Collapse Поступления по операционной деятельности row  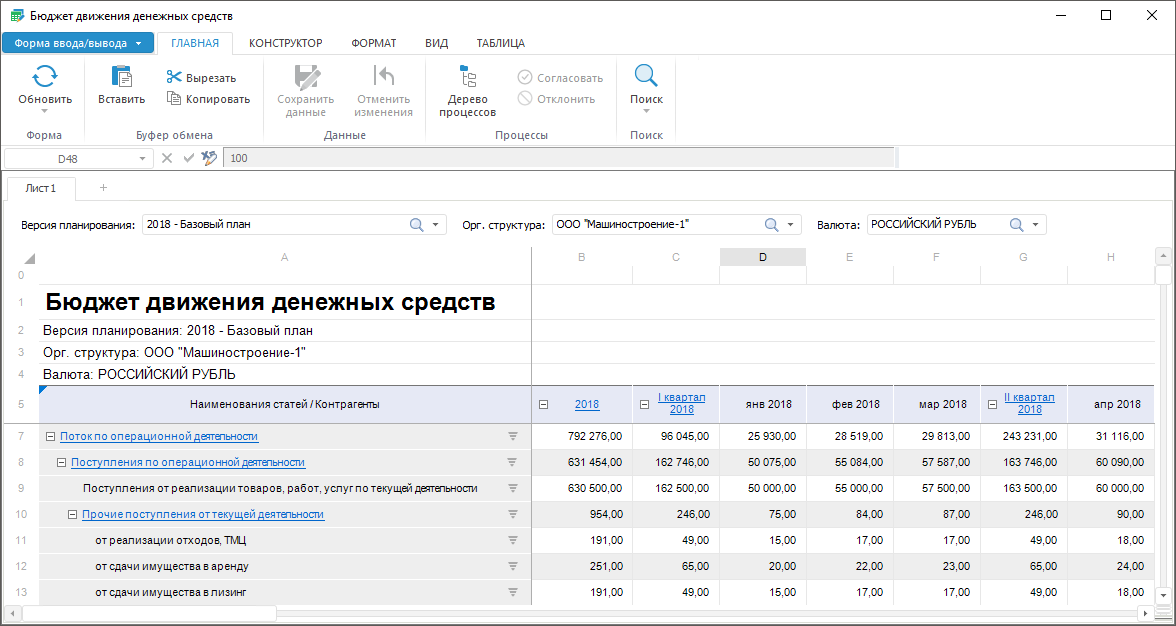click(62, 462)
